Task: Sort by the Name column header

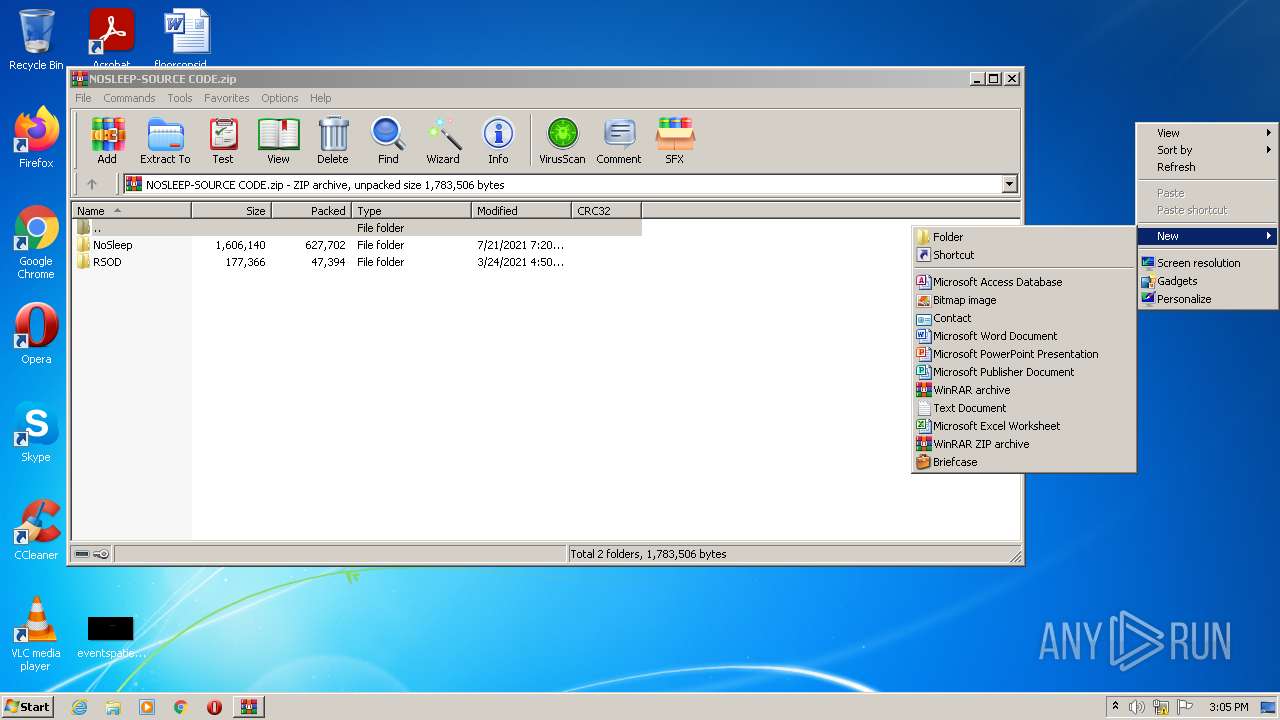Action: click(131, 210)
